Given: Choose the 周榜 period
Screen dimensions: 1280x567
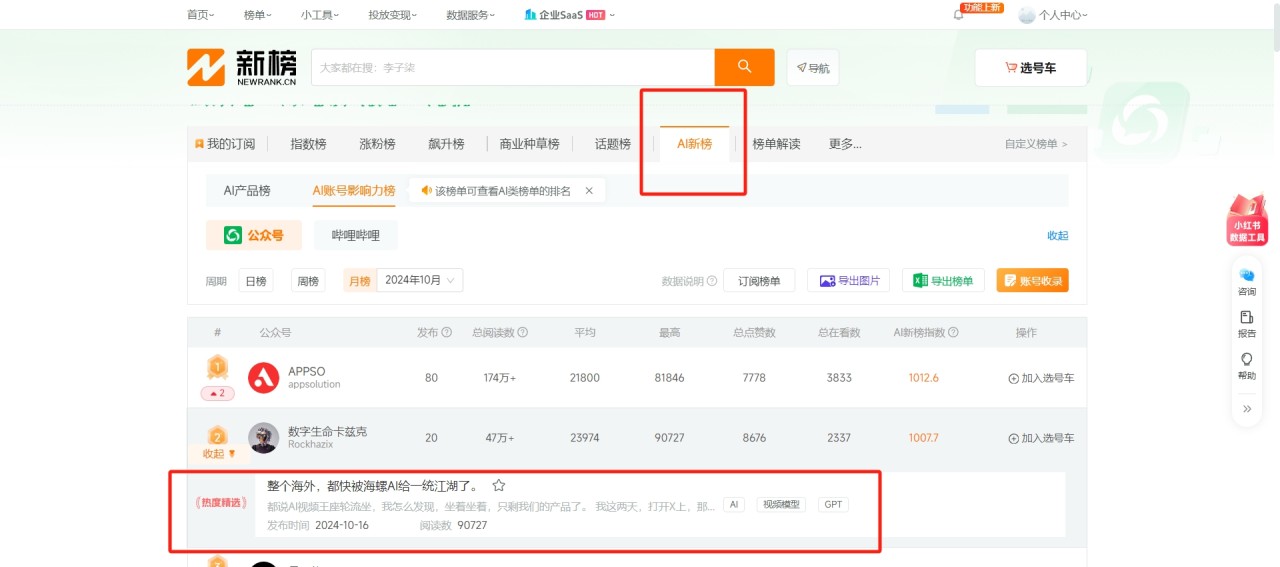Looking at the screenshot, I should point(309,281).
